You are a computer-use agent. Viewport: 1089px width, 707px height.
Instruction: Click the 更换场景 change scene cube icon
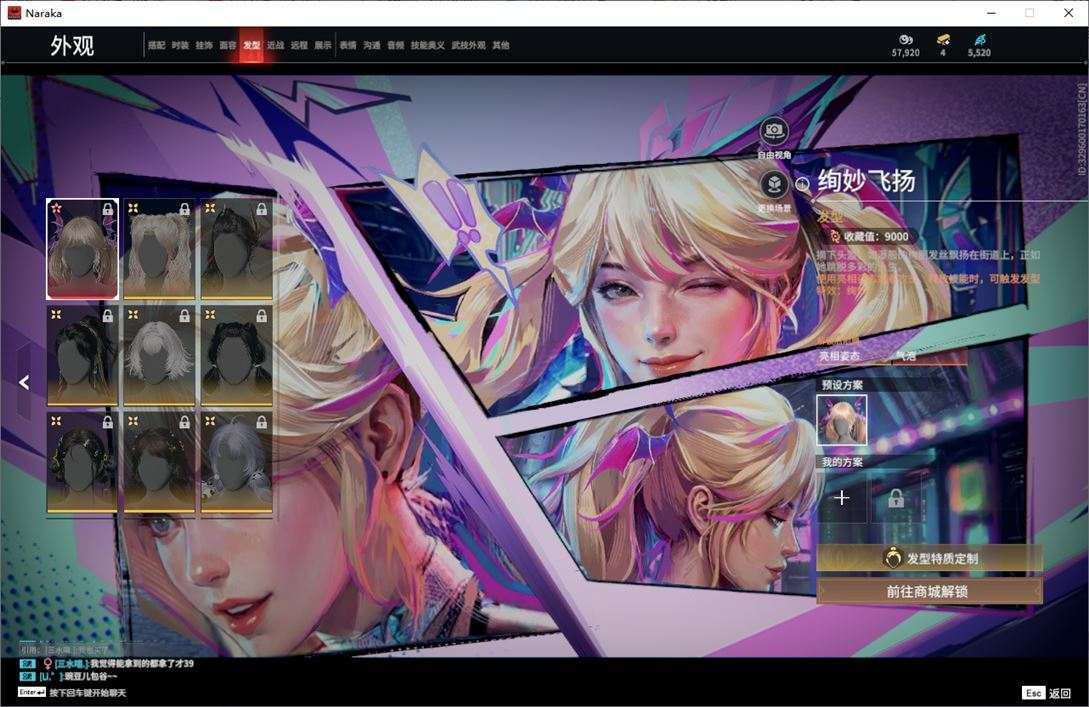coord(774,185)
